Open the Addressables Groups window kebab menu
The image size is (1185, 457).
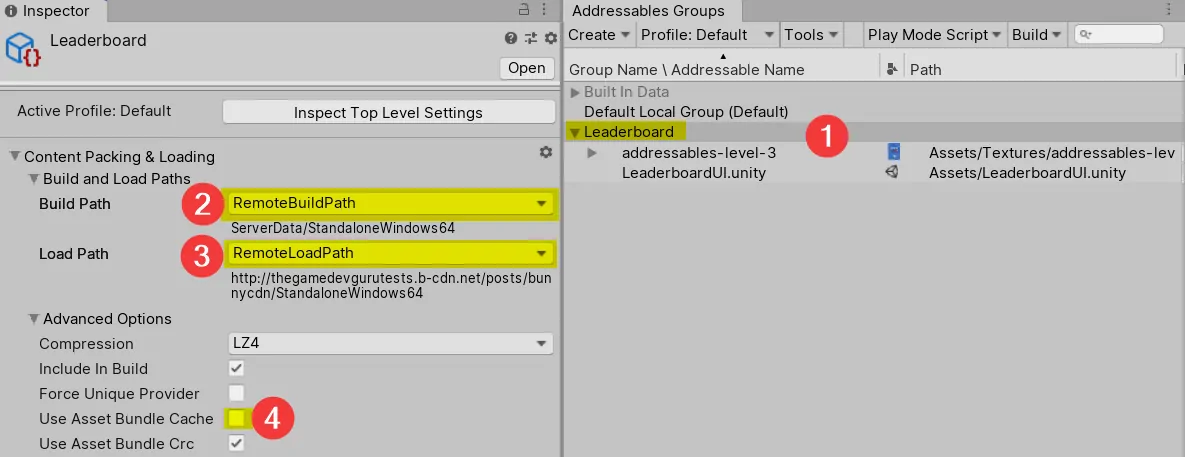click(x=1169, y=10)
